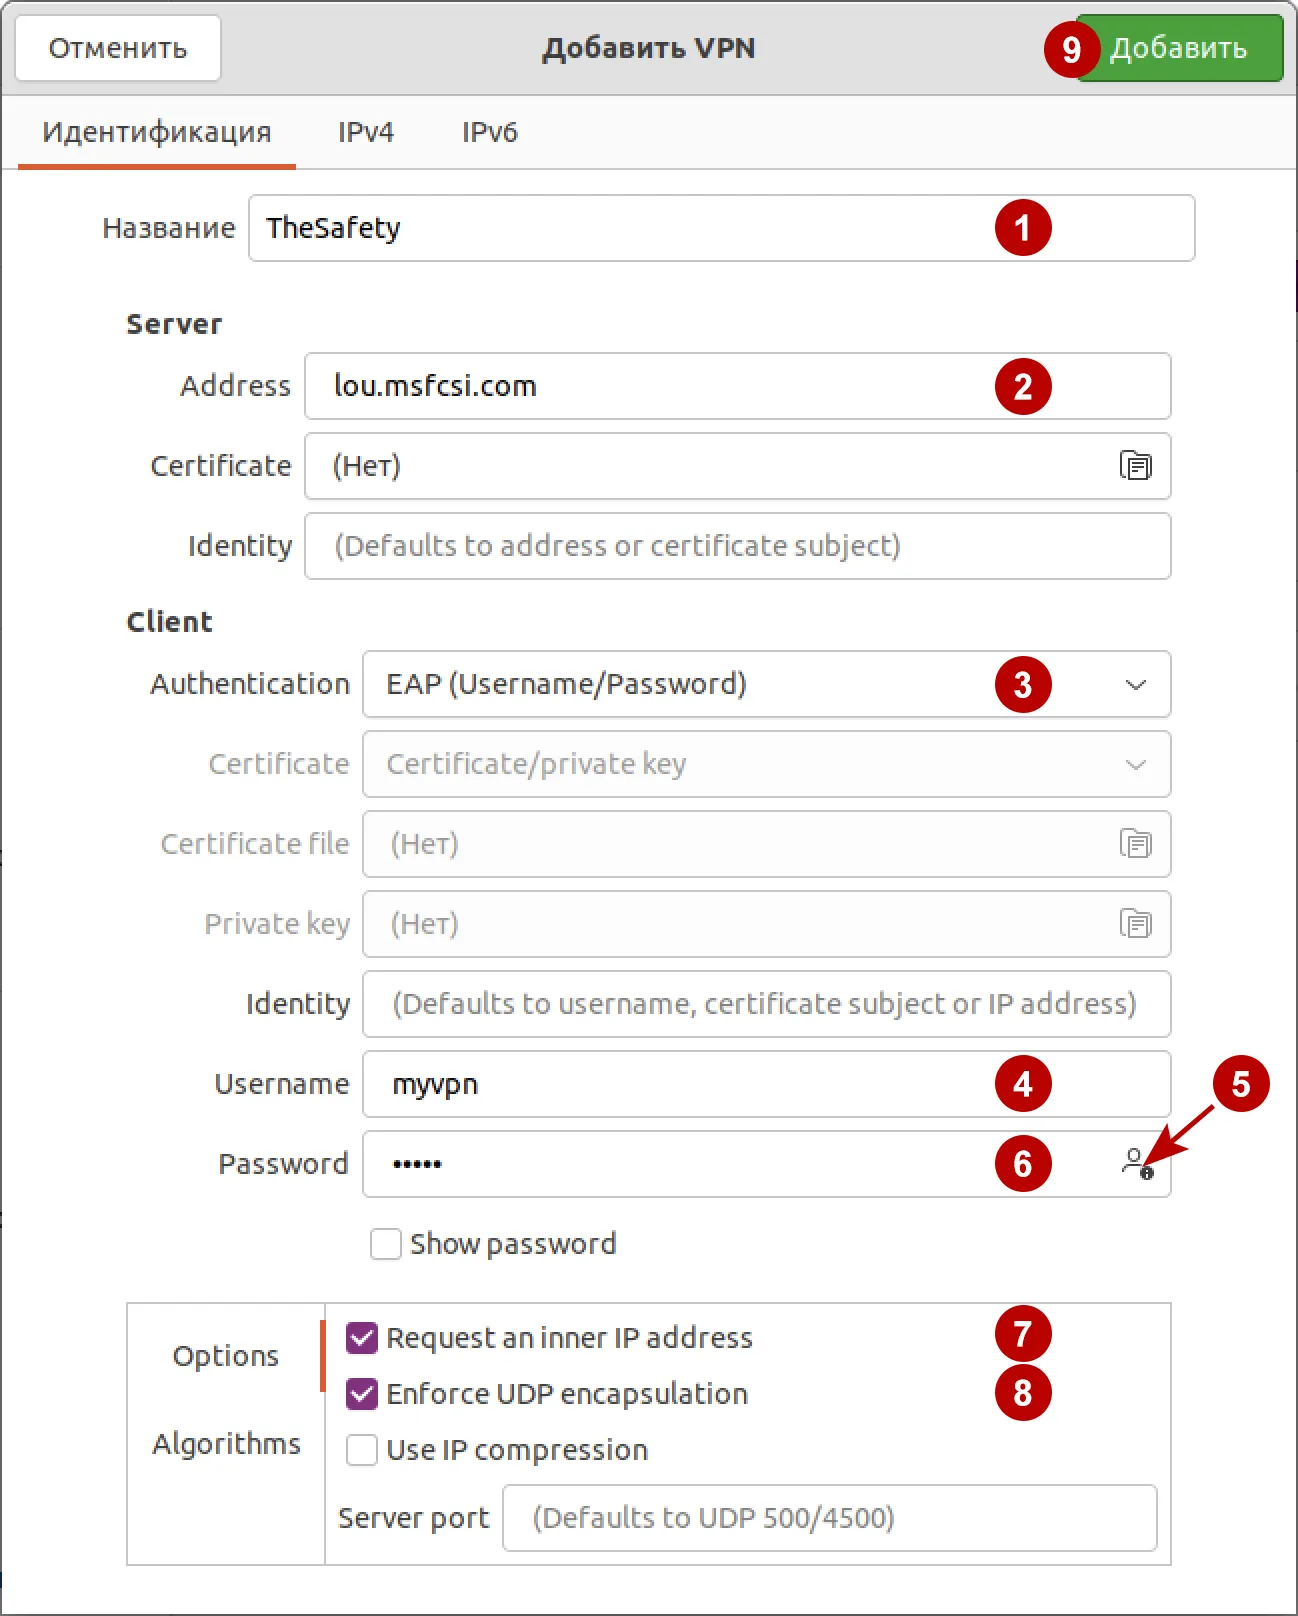Uncheck Request an inner IP address
The height and width of the screenshot is (1616, 1298).
362,1338
